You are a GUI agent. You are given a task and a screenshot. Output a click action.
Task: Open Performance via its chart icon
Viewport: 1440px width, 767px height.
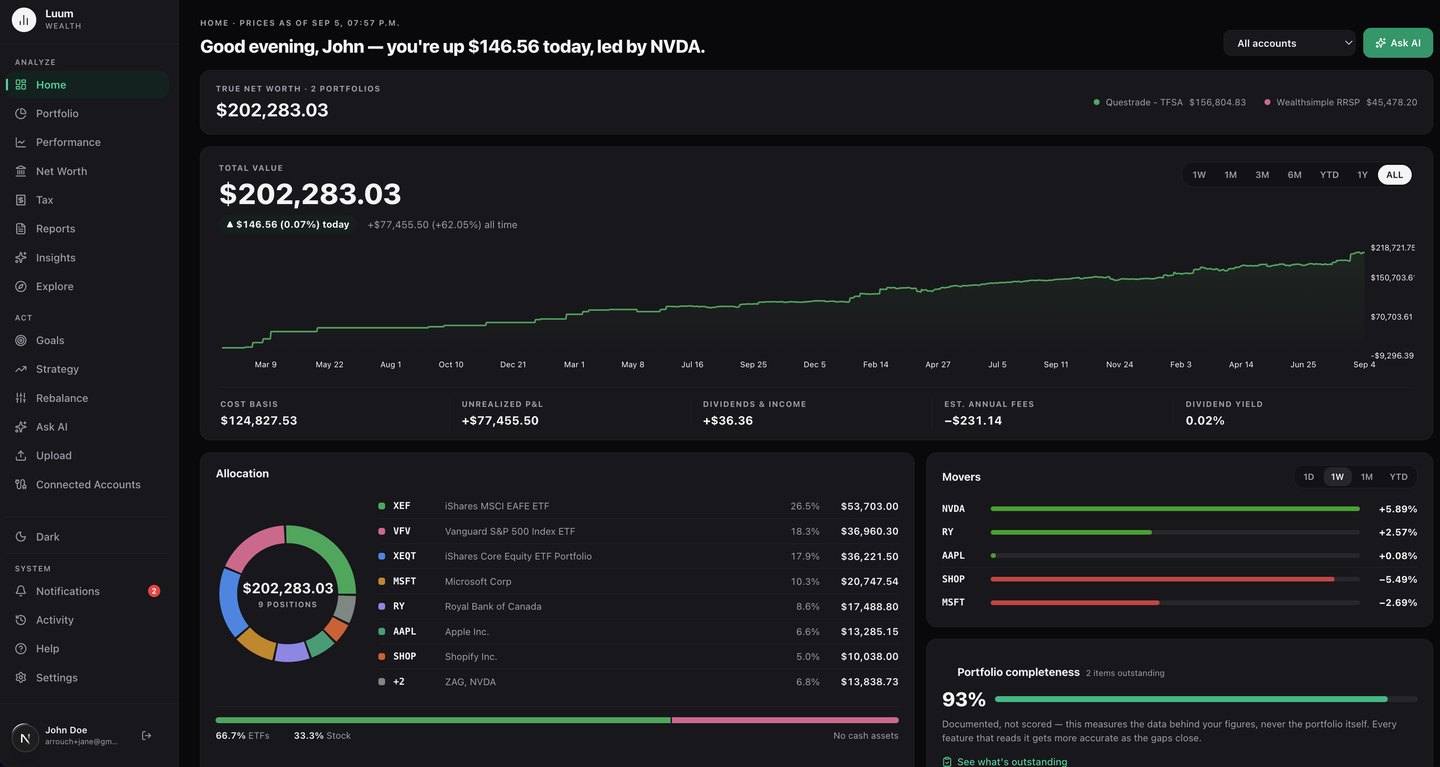click(x=21, y=142)
